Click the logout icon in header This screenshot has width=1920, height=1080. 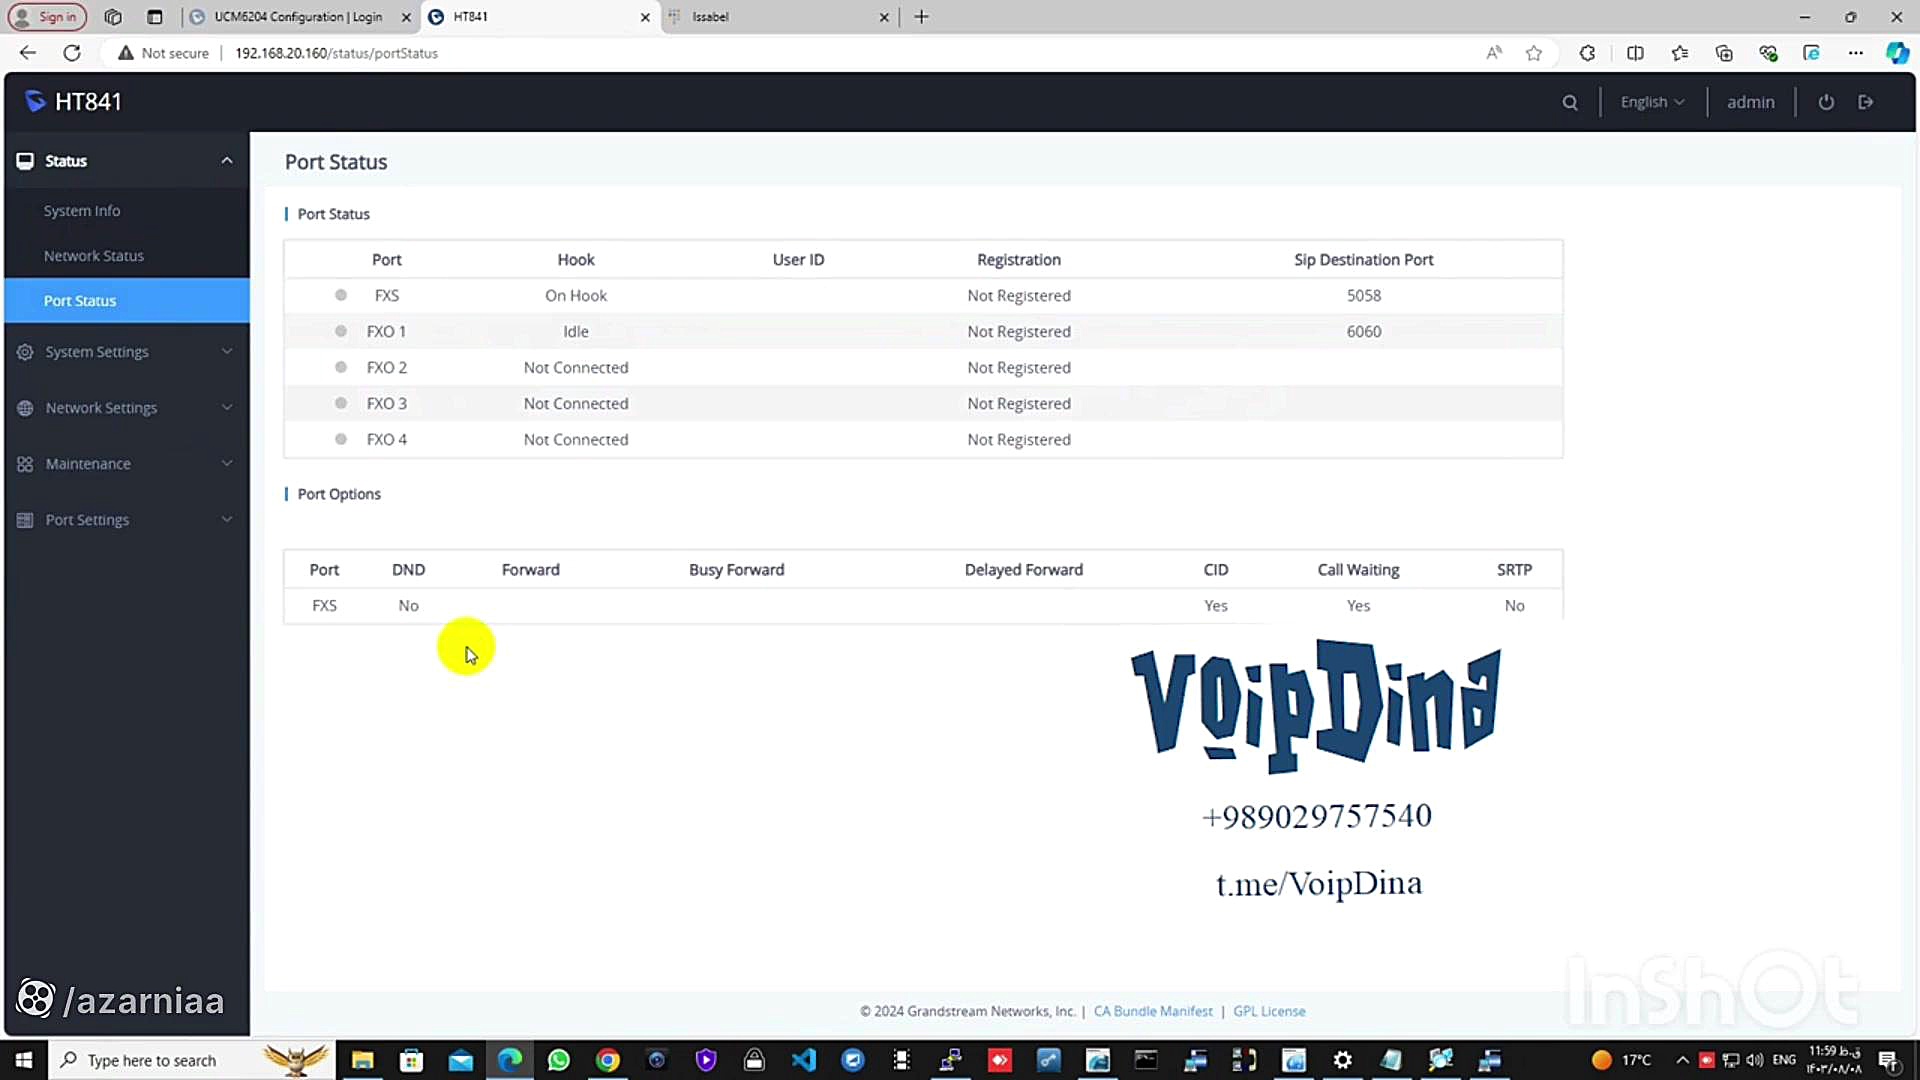click(1866, 102)
